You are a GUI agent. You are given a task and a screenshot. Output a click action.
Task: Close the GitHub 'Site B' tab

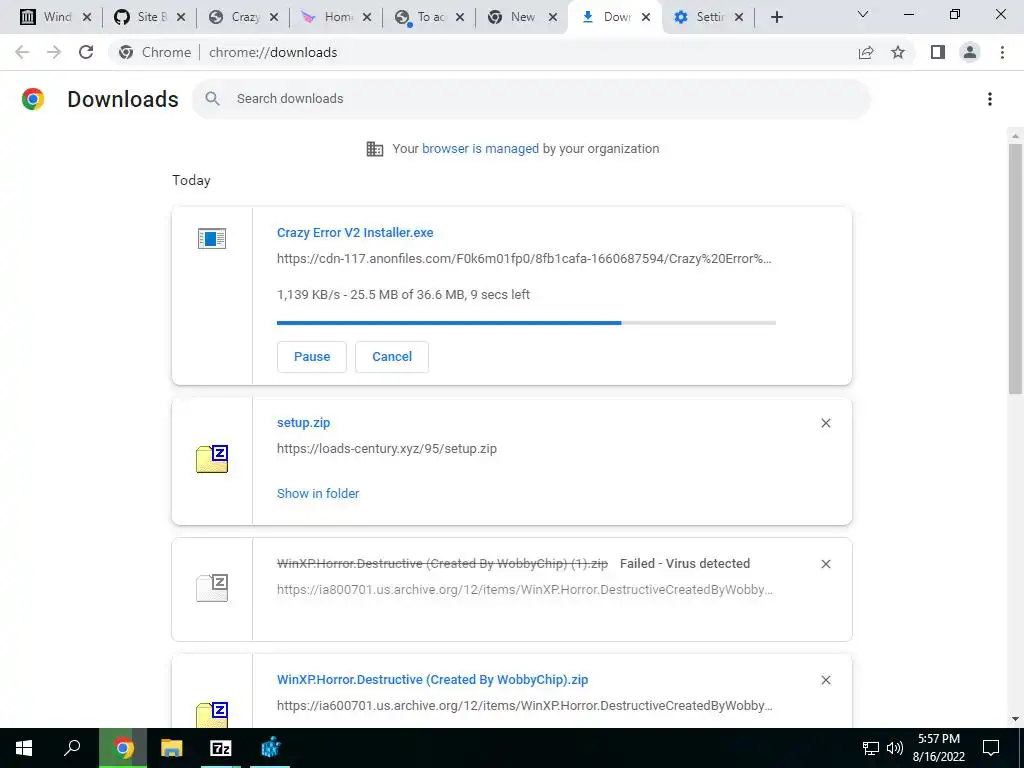click(x=181, y=18)
